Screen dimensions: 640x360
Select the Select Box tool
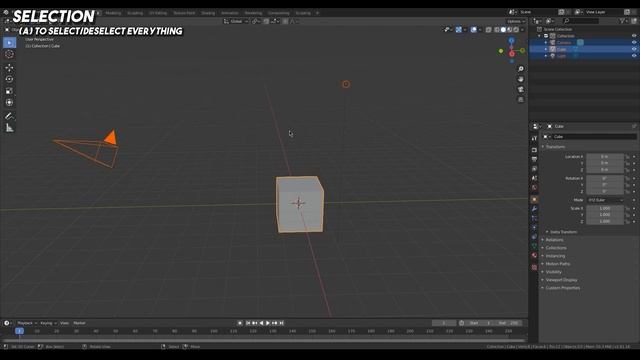(9, 42)
